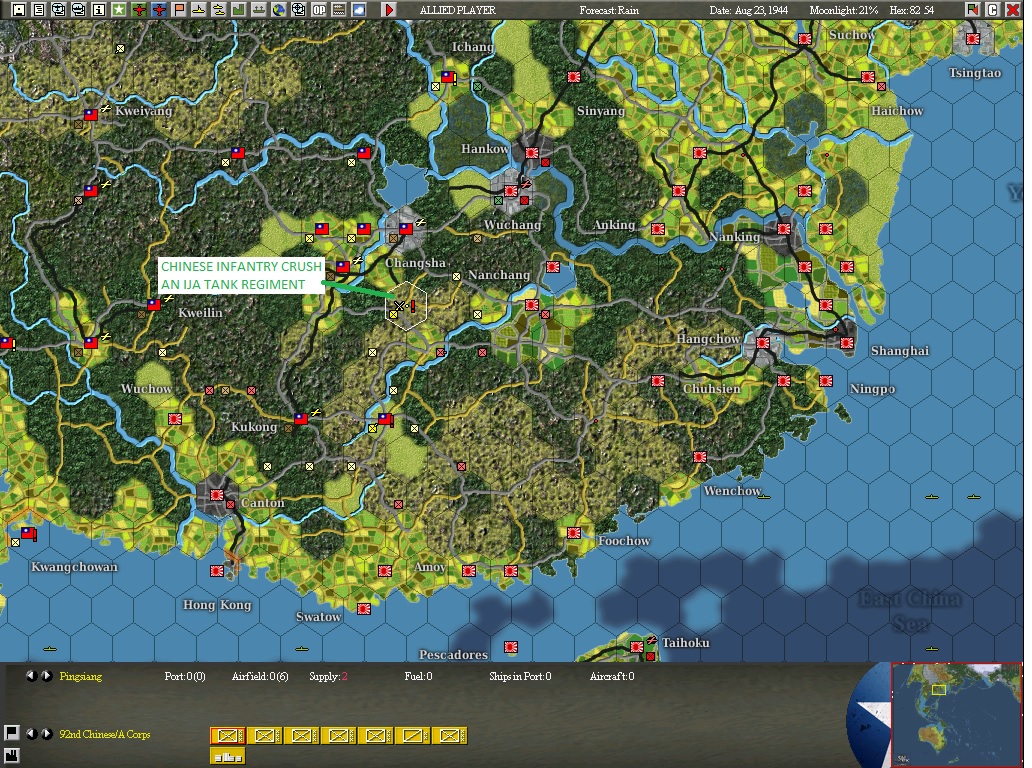This screenshot has height=768, width=1032.
Task: Open the Pingsiang base name link
Action: (81, 677)
